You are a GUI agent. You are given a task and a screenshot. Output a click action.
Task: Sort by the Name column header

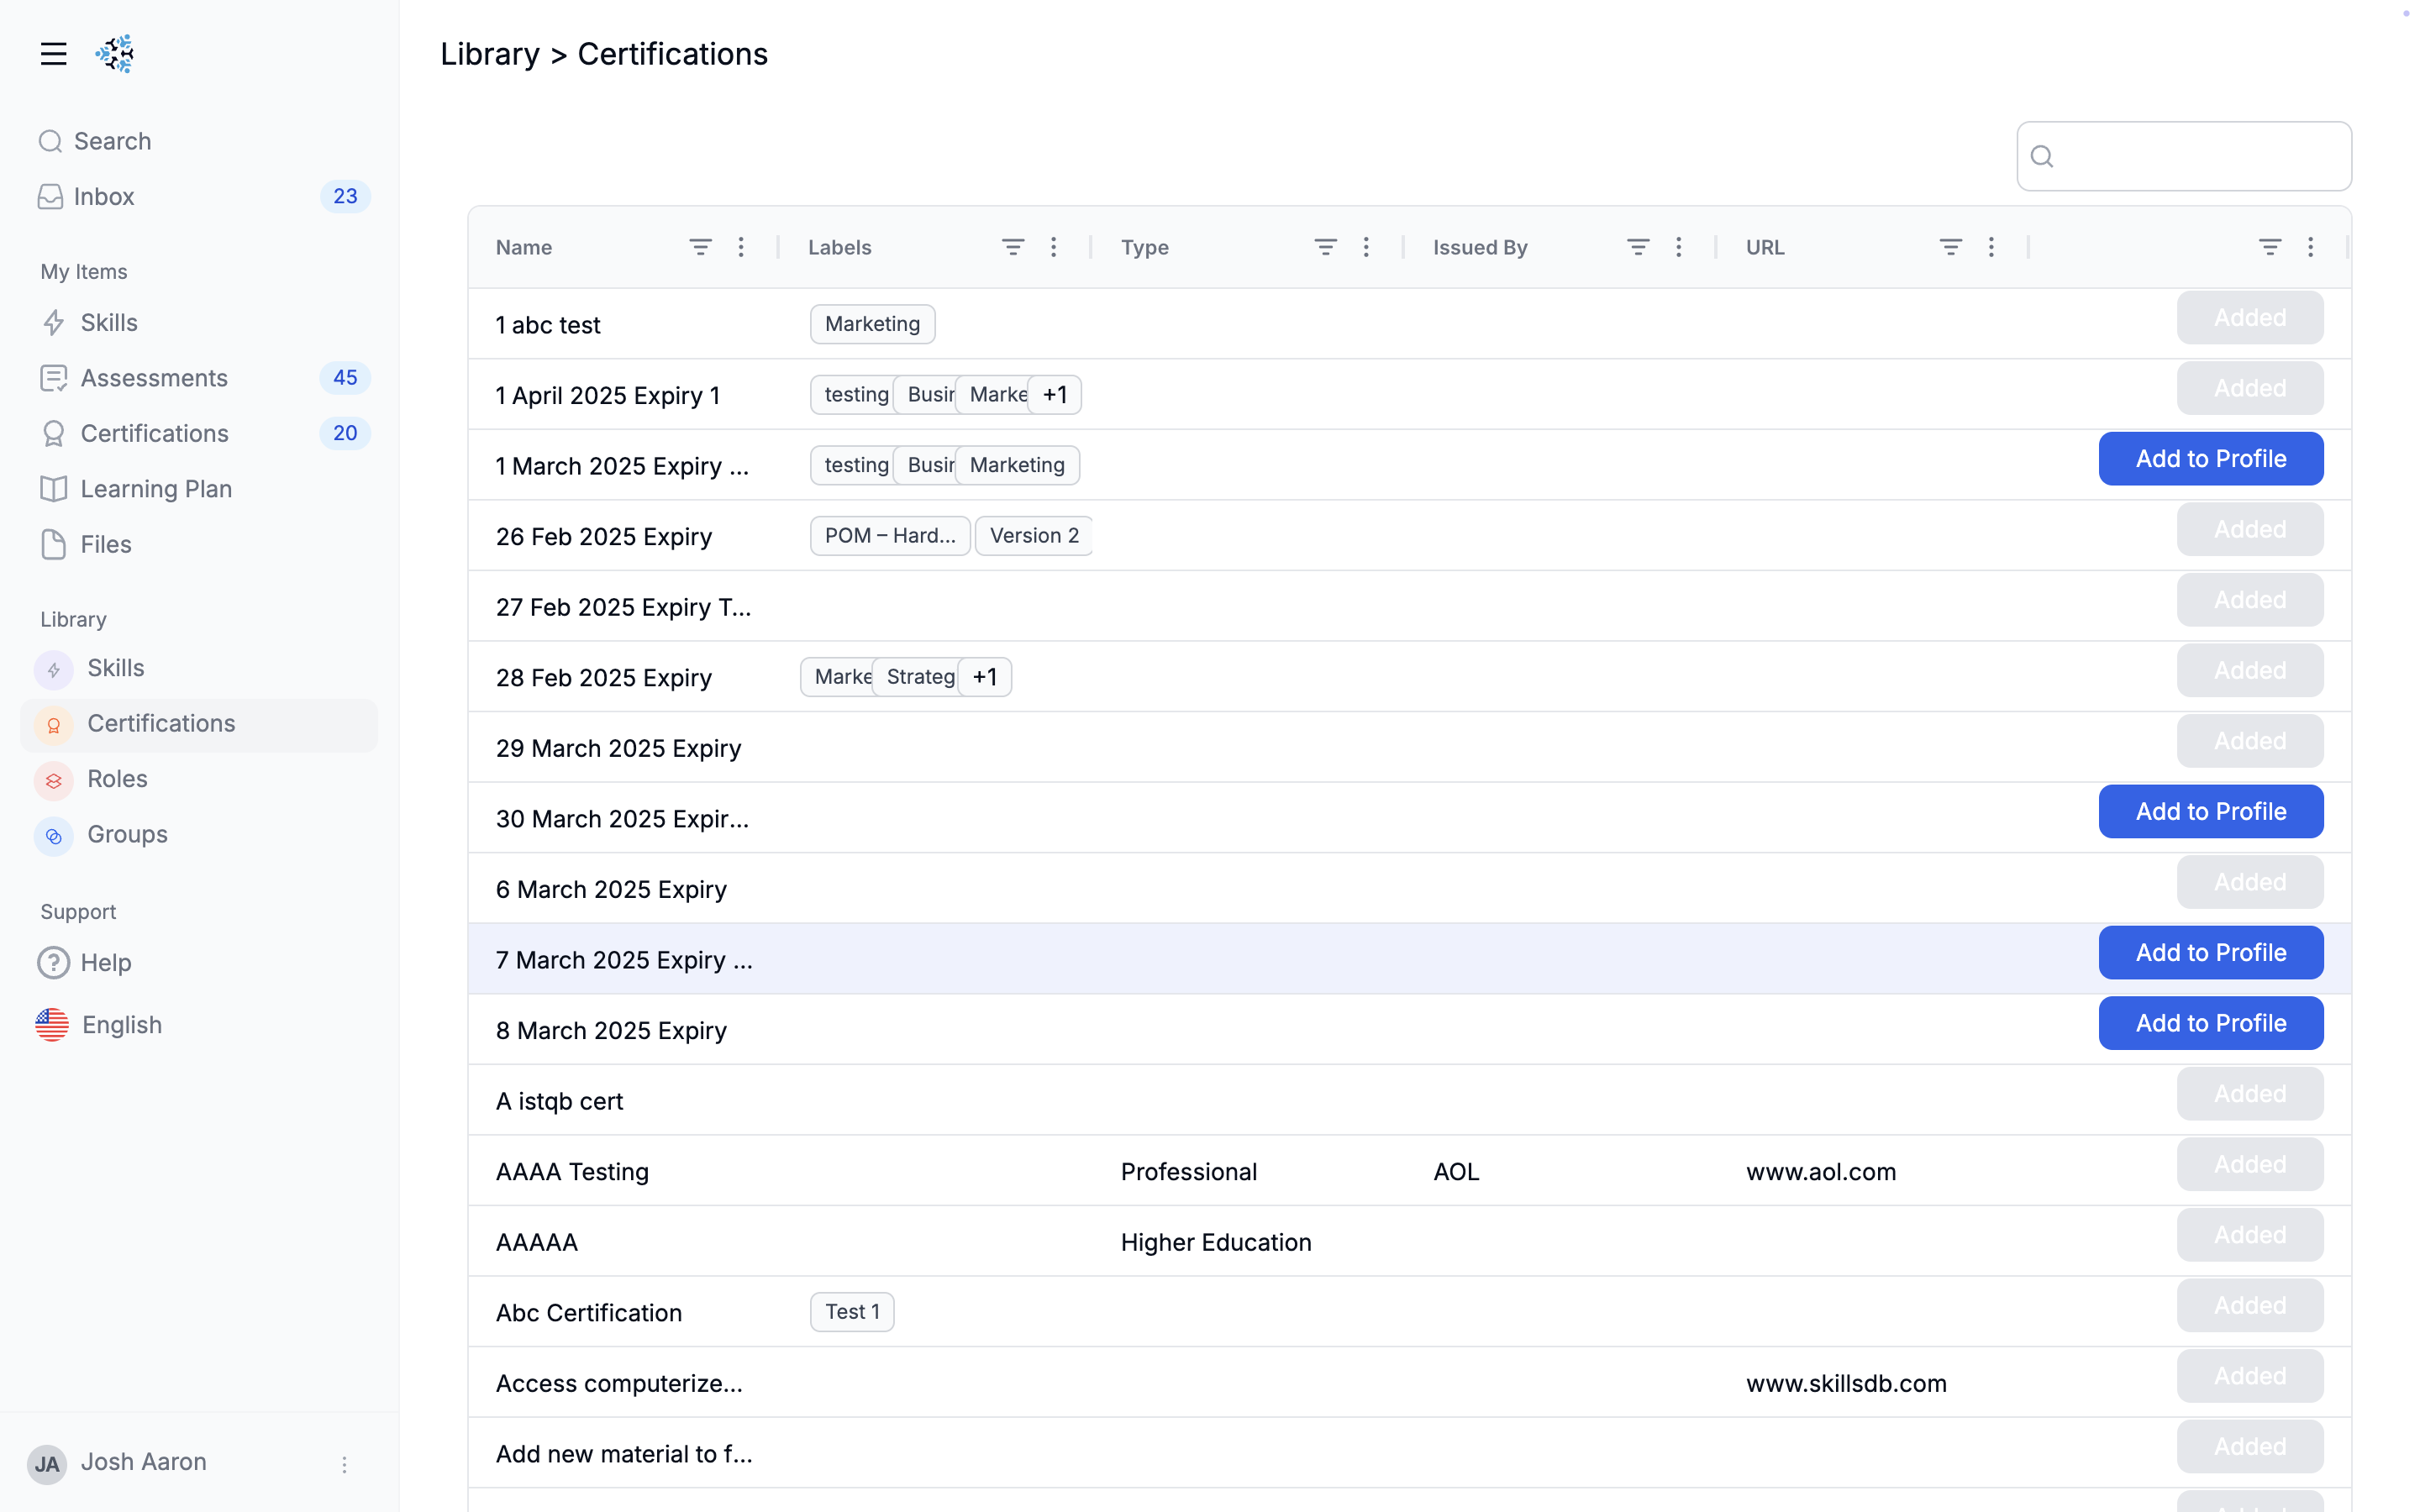(524, 247)
